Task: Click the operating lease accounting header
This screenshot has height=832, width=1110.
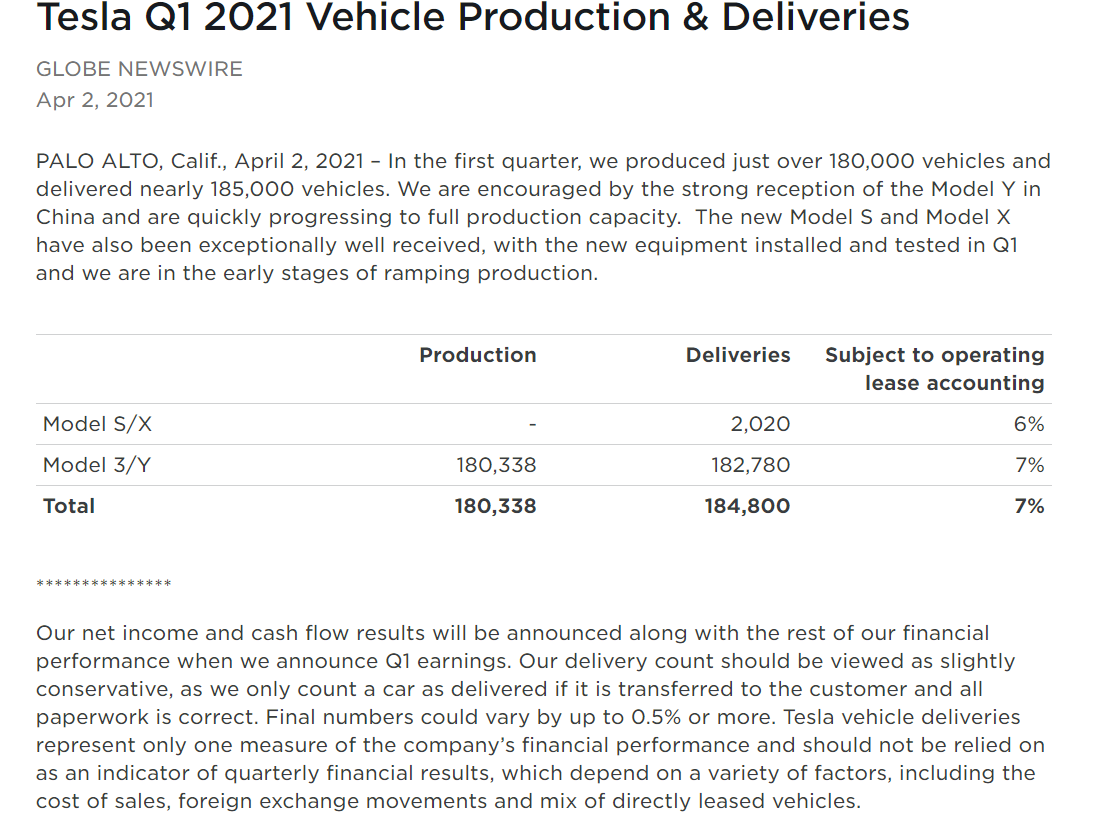Action: pos(934,369)
